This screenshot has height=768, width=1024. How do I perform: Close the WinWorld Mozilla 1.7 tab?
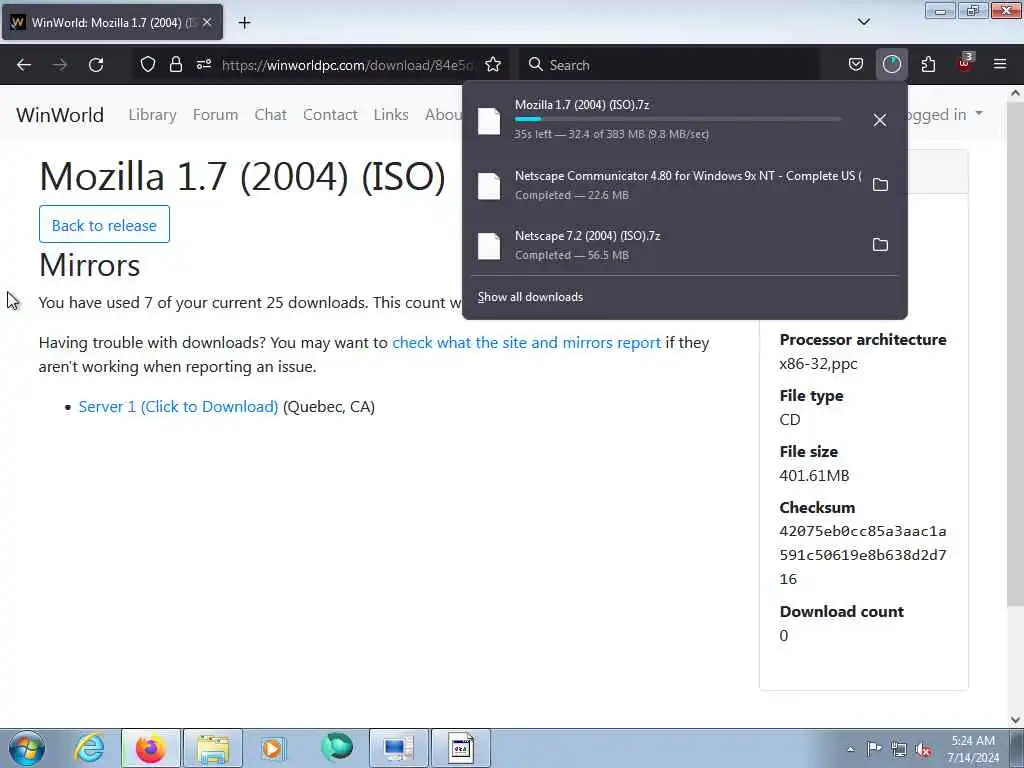pos(207,22)
